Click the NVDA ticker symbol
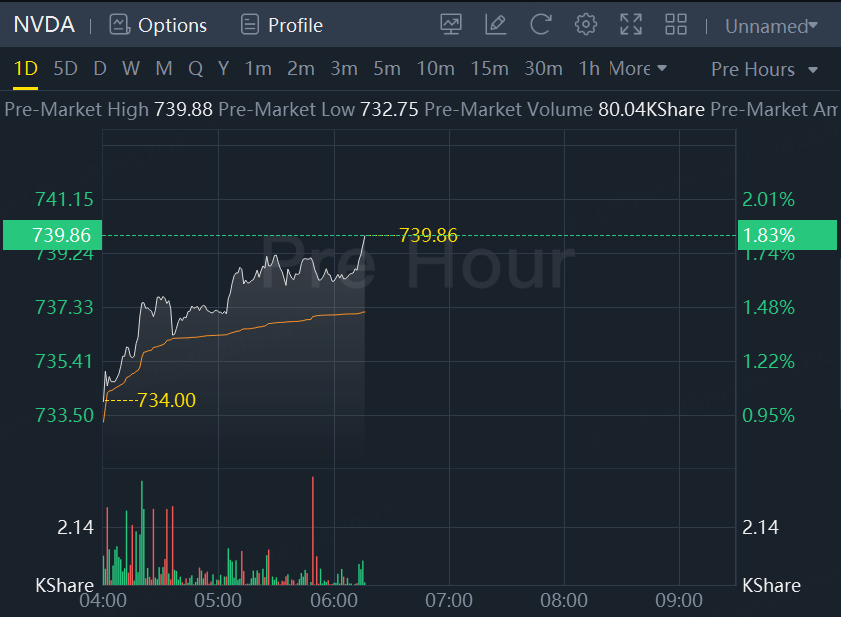 pyautogui.click(x=44, y=25)
